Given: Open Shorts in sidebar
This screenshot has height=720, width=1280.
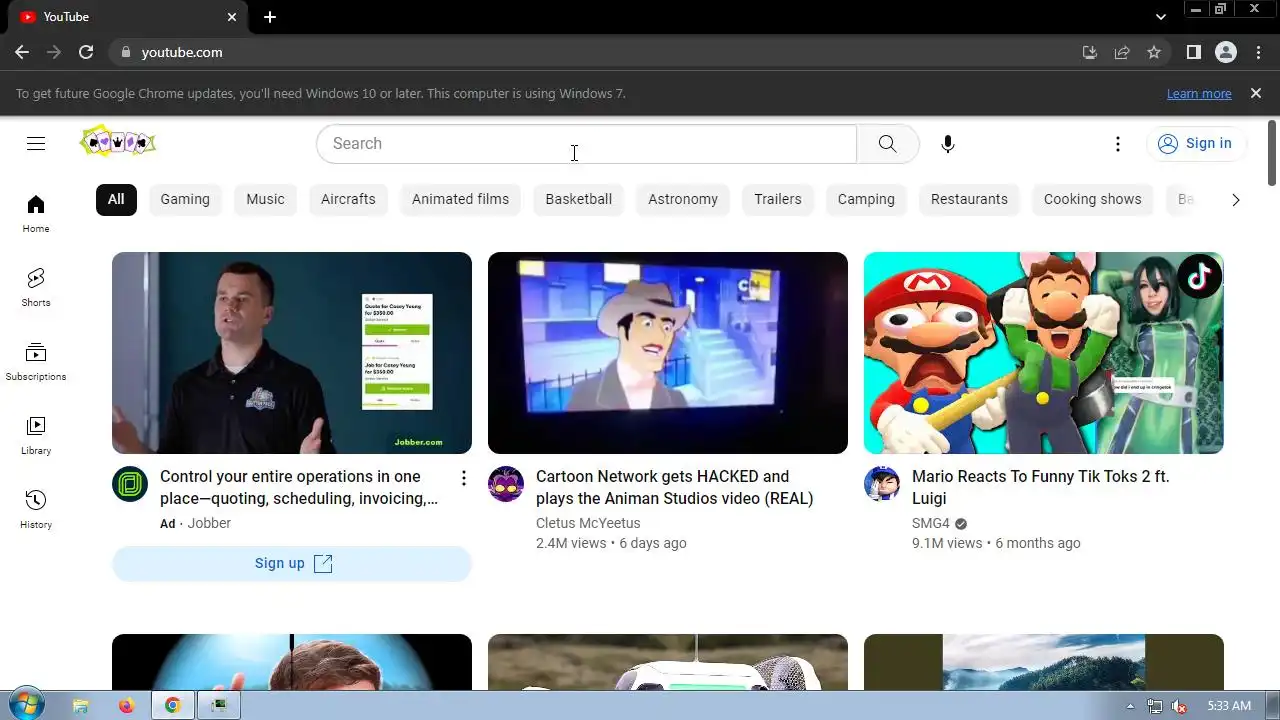Looking at the screenshot, I should (x=36, y=288).
